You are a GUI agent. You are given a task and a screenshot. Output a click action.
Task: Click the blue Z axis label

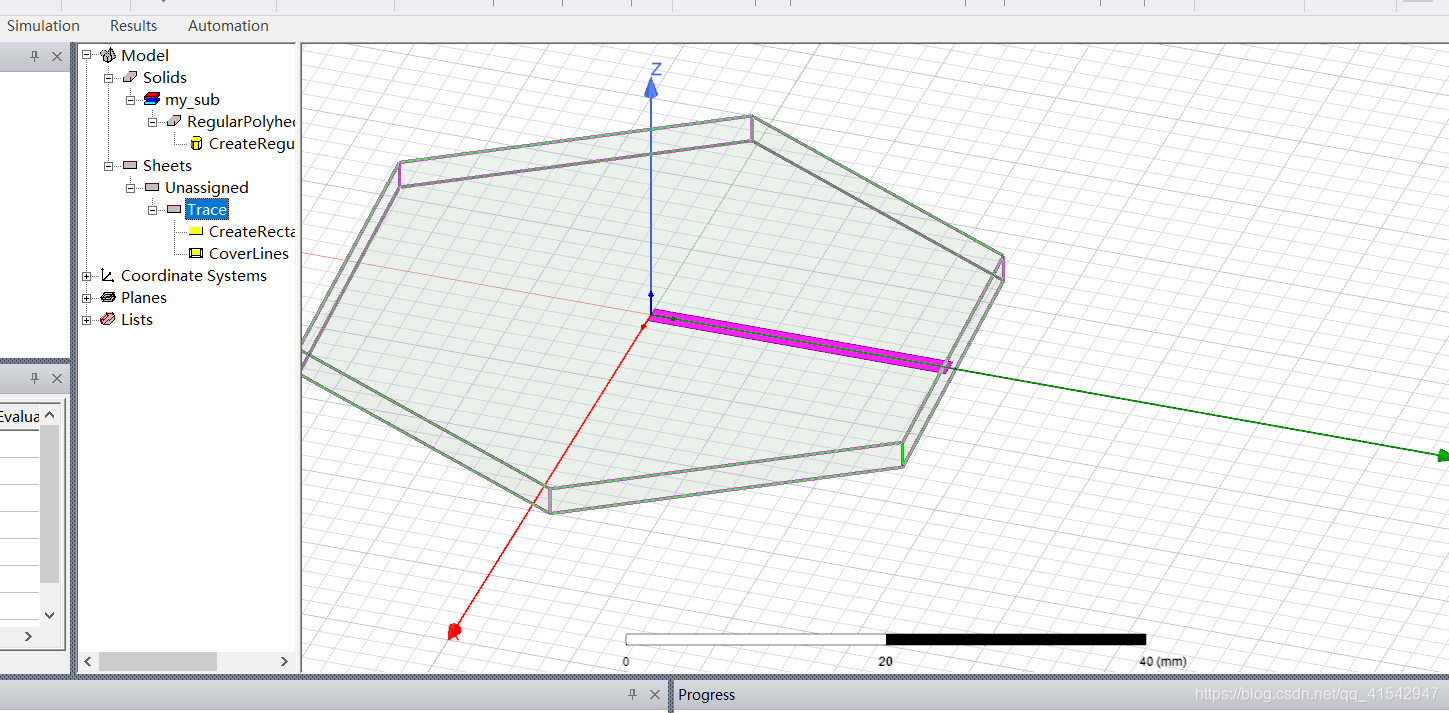tap(657, 69)
